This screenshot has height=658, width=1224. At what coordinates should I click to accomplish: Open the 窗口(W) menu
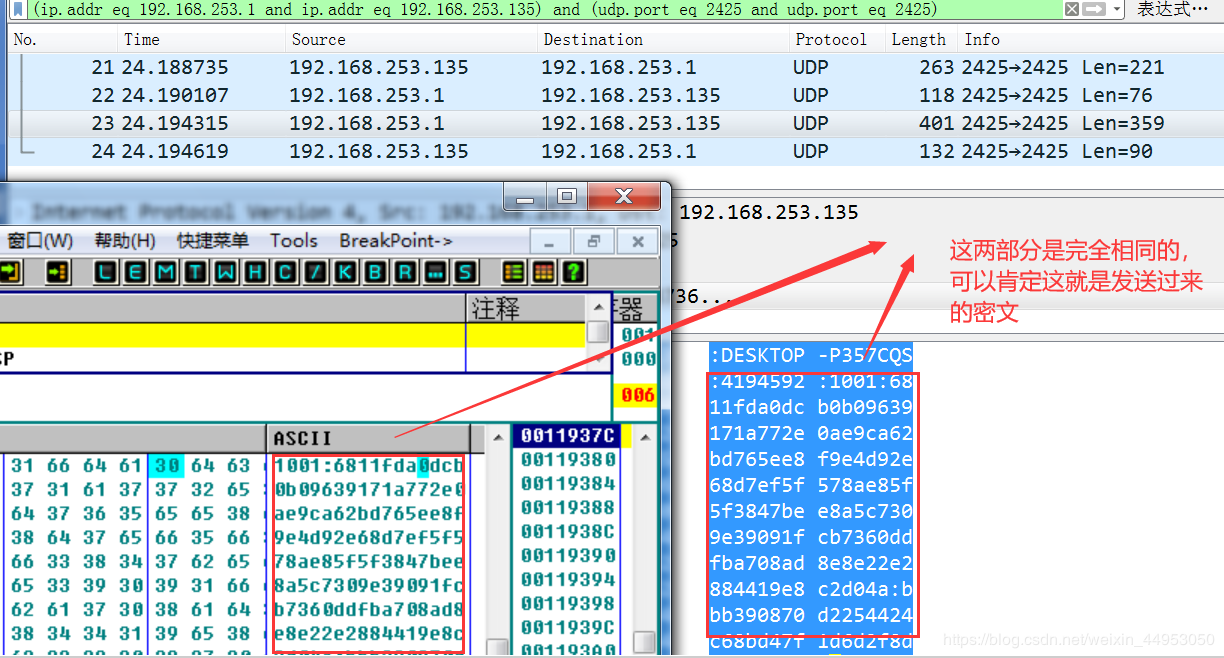click(40, 241)
